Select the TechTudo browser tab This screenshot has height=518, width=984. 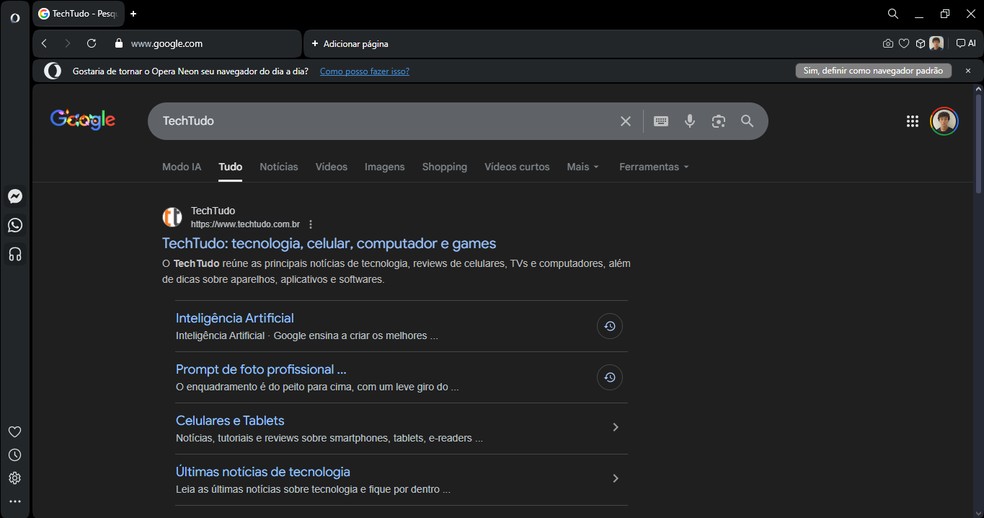(x=78, y=14)
